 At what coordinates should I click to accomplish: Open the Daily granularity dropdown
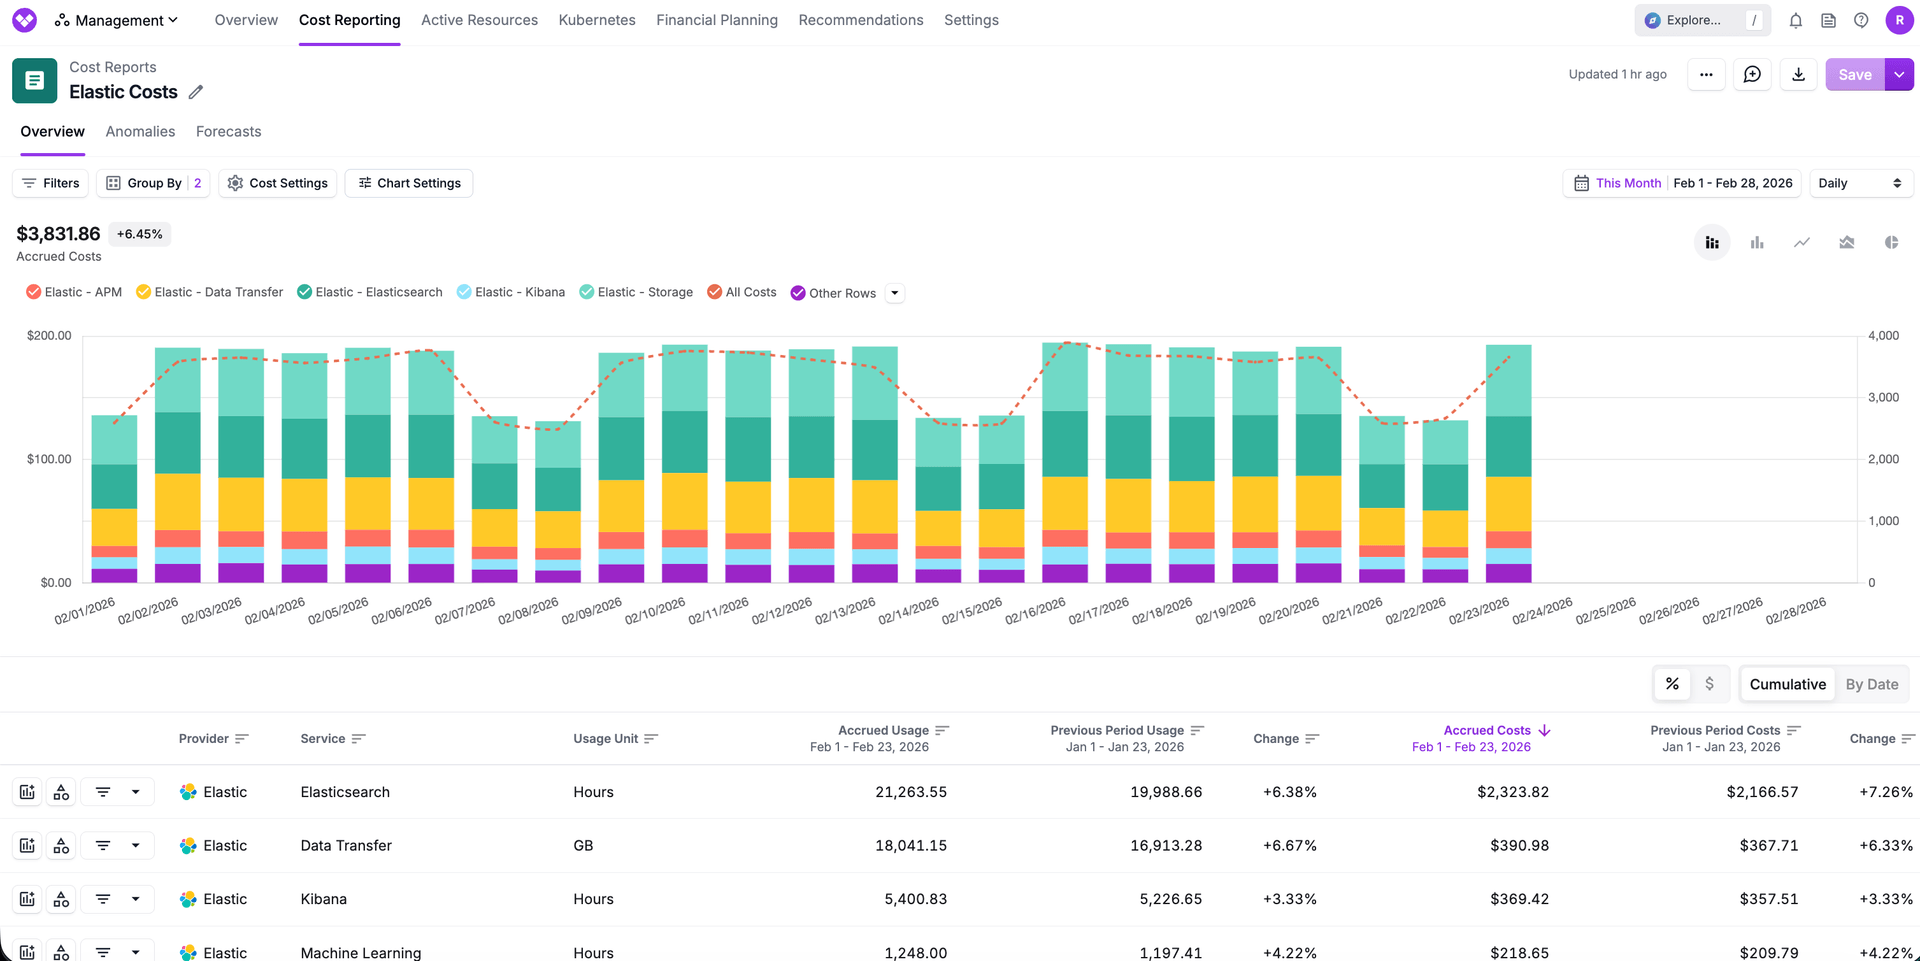click(1861, 183)
